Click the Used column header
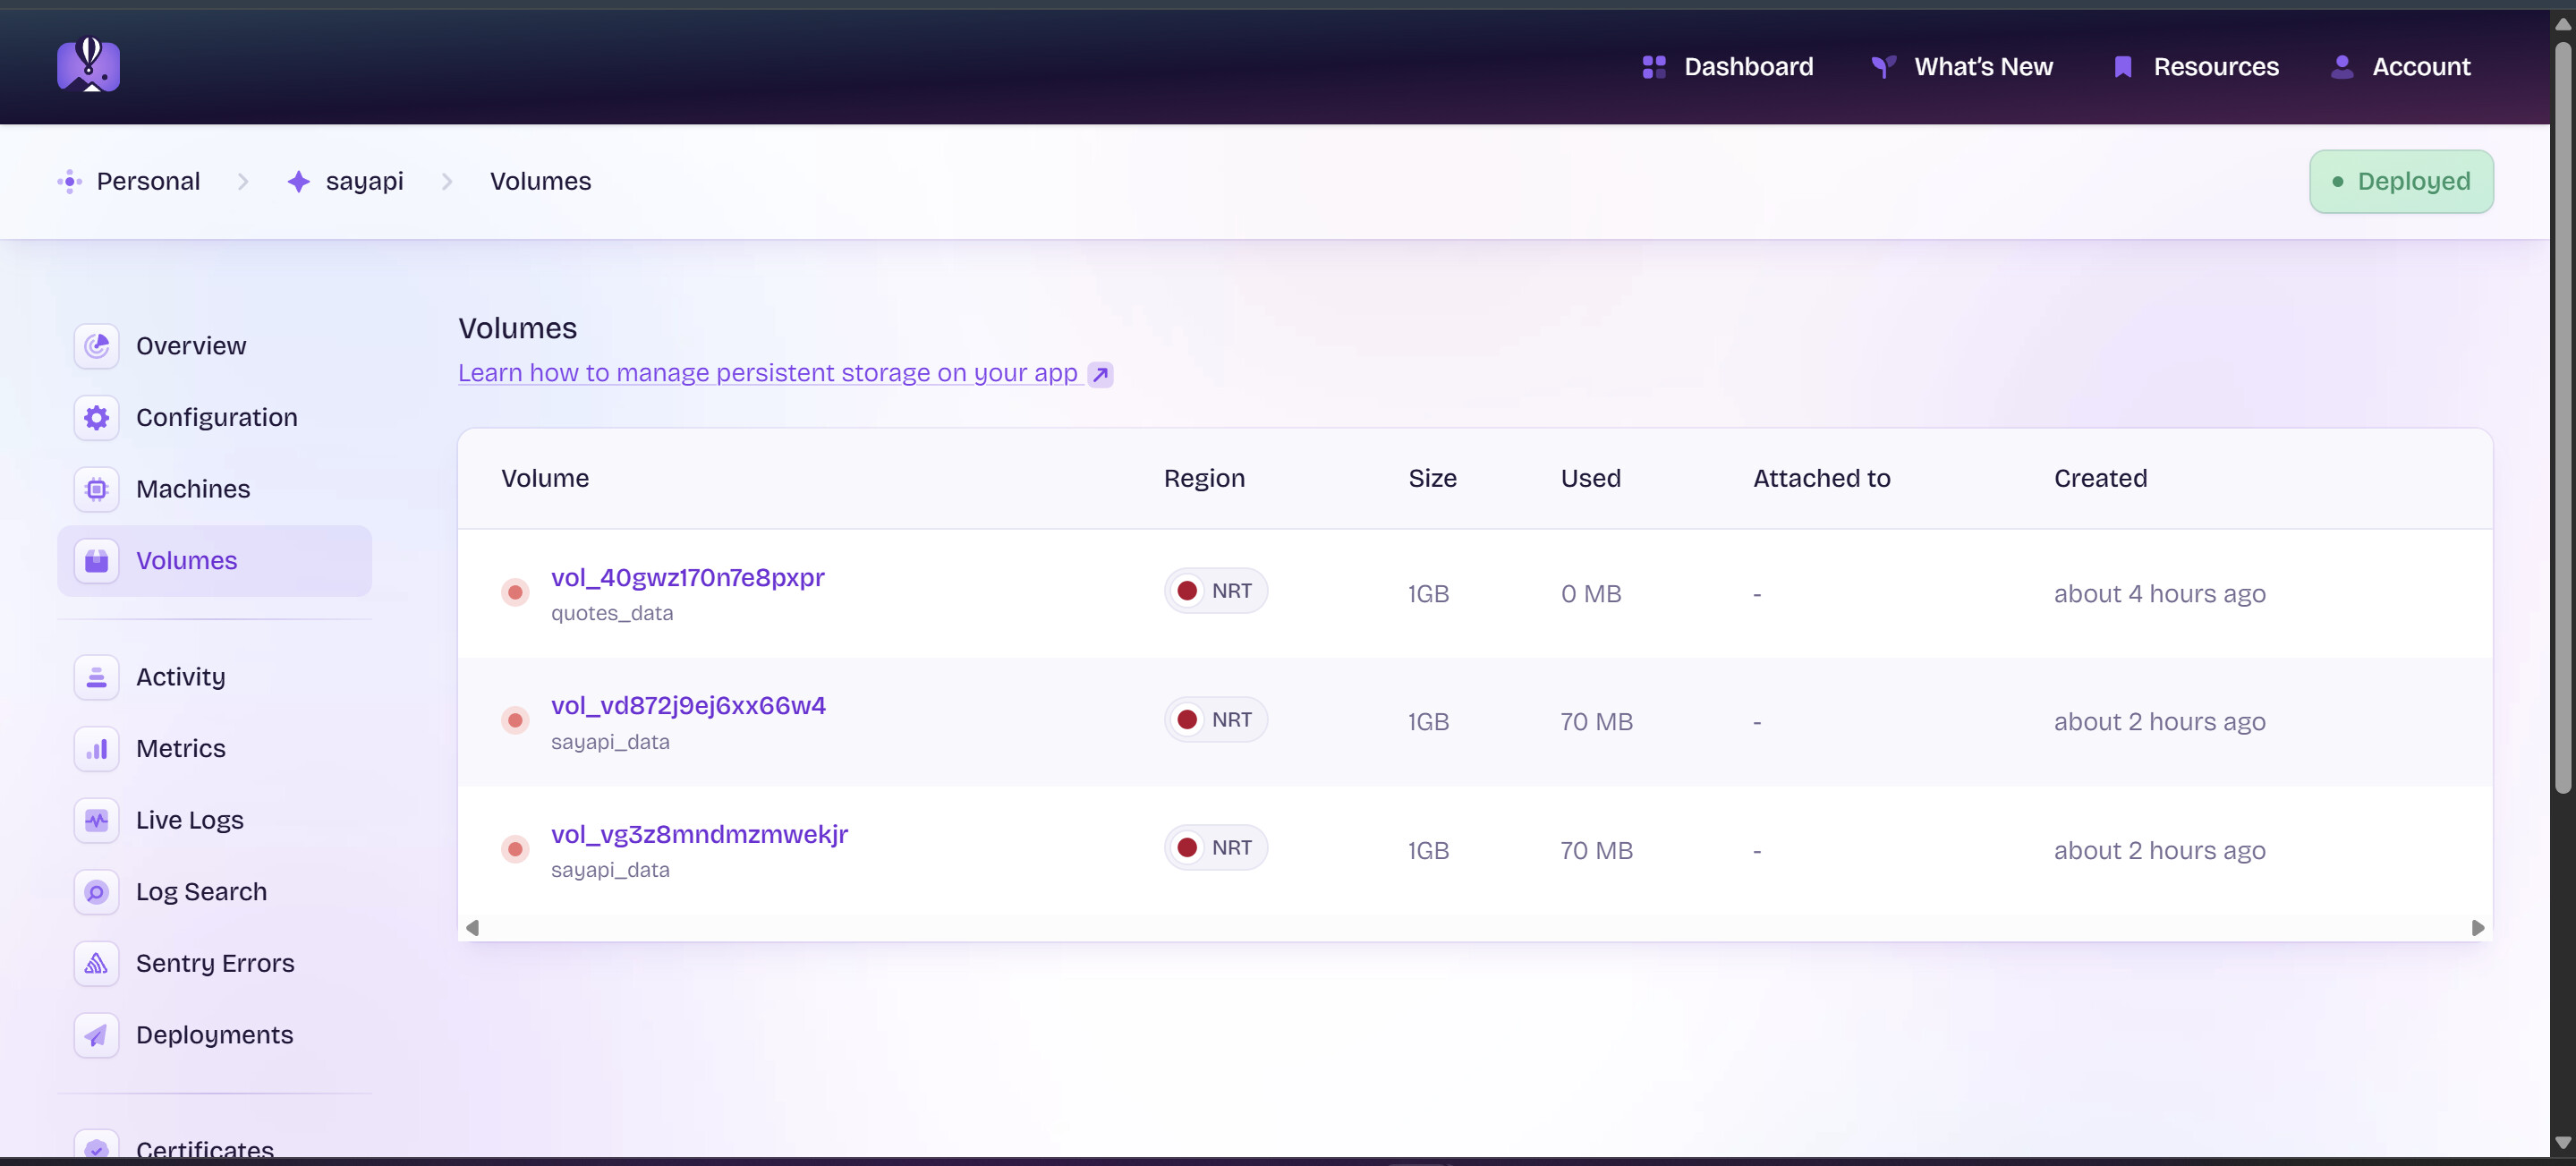Screen dimensions: 2576x1166 tap(1590, 478)
